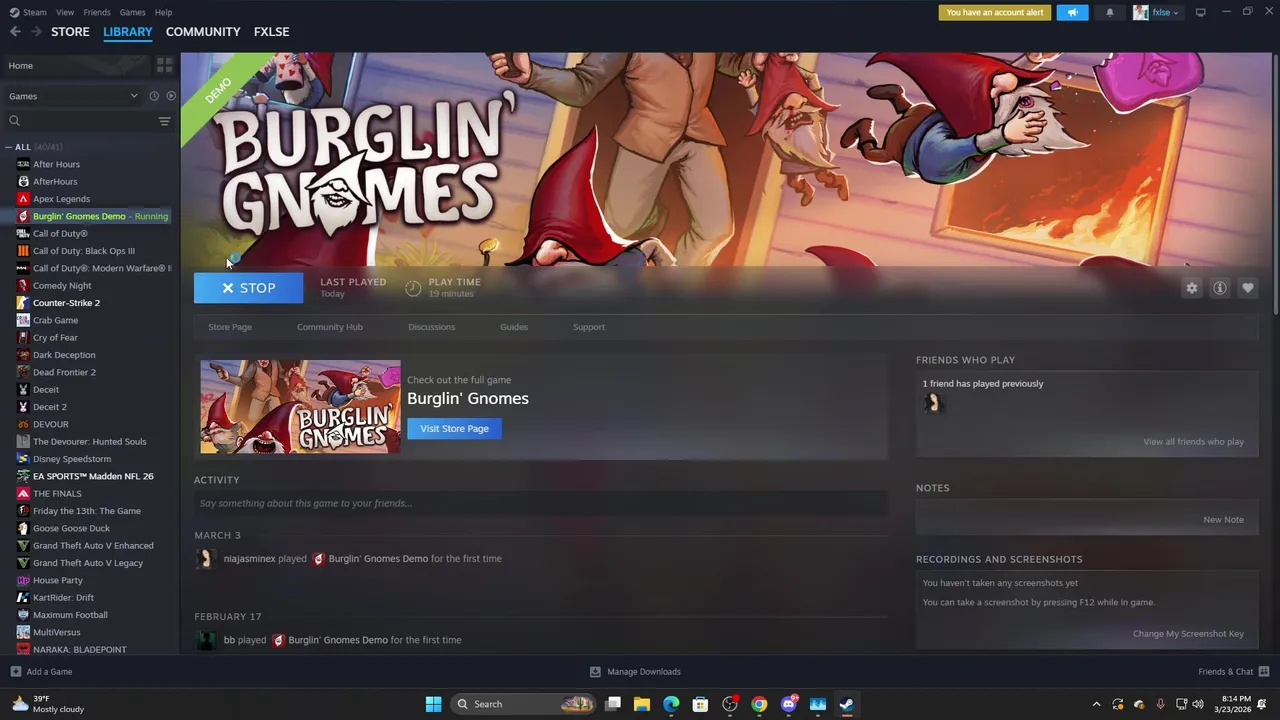Click Change My Screenshot Key
Image resolution: width=1280 pixels, height=720 pixels.
click(1188, 634)
